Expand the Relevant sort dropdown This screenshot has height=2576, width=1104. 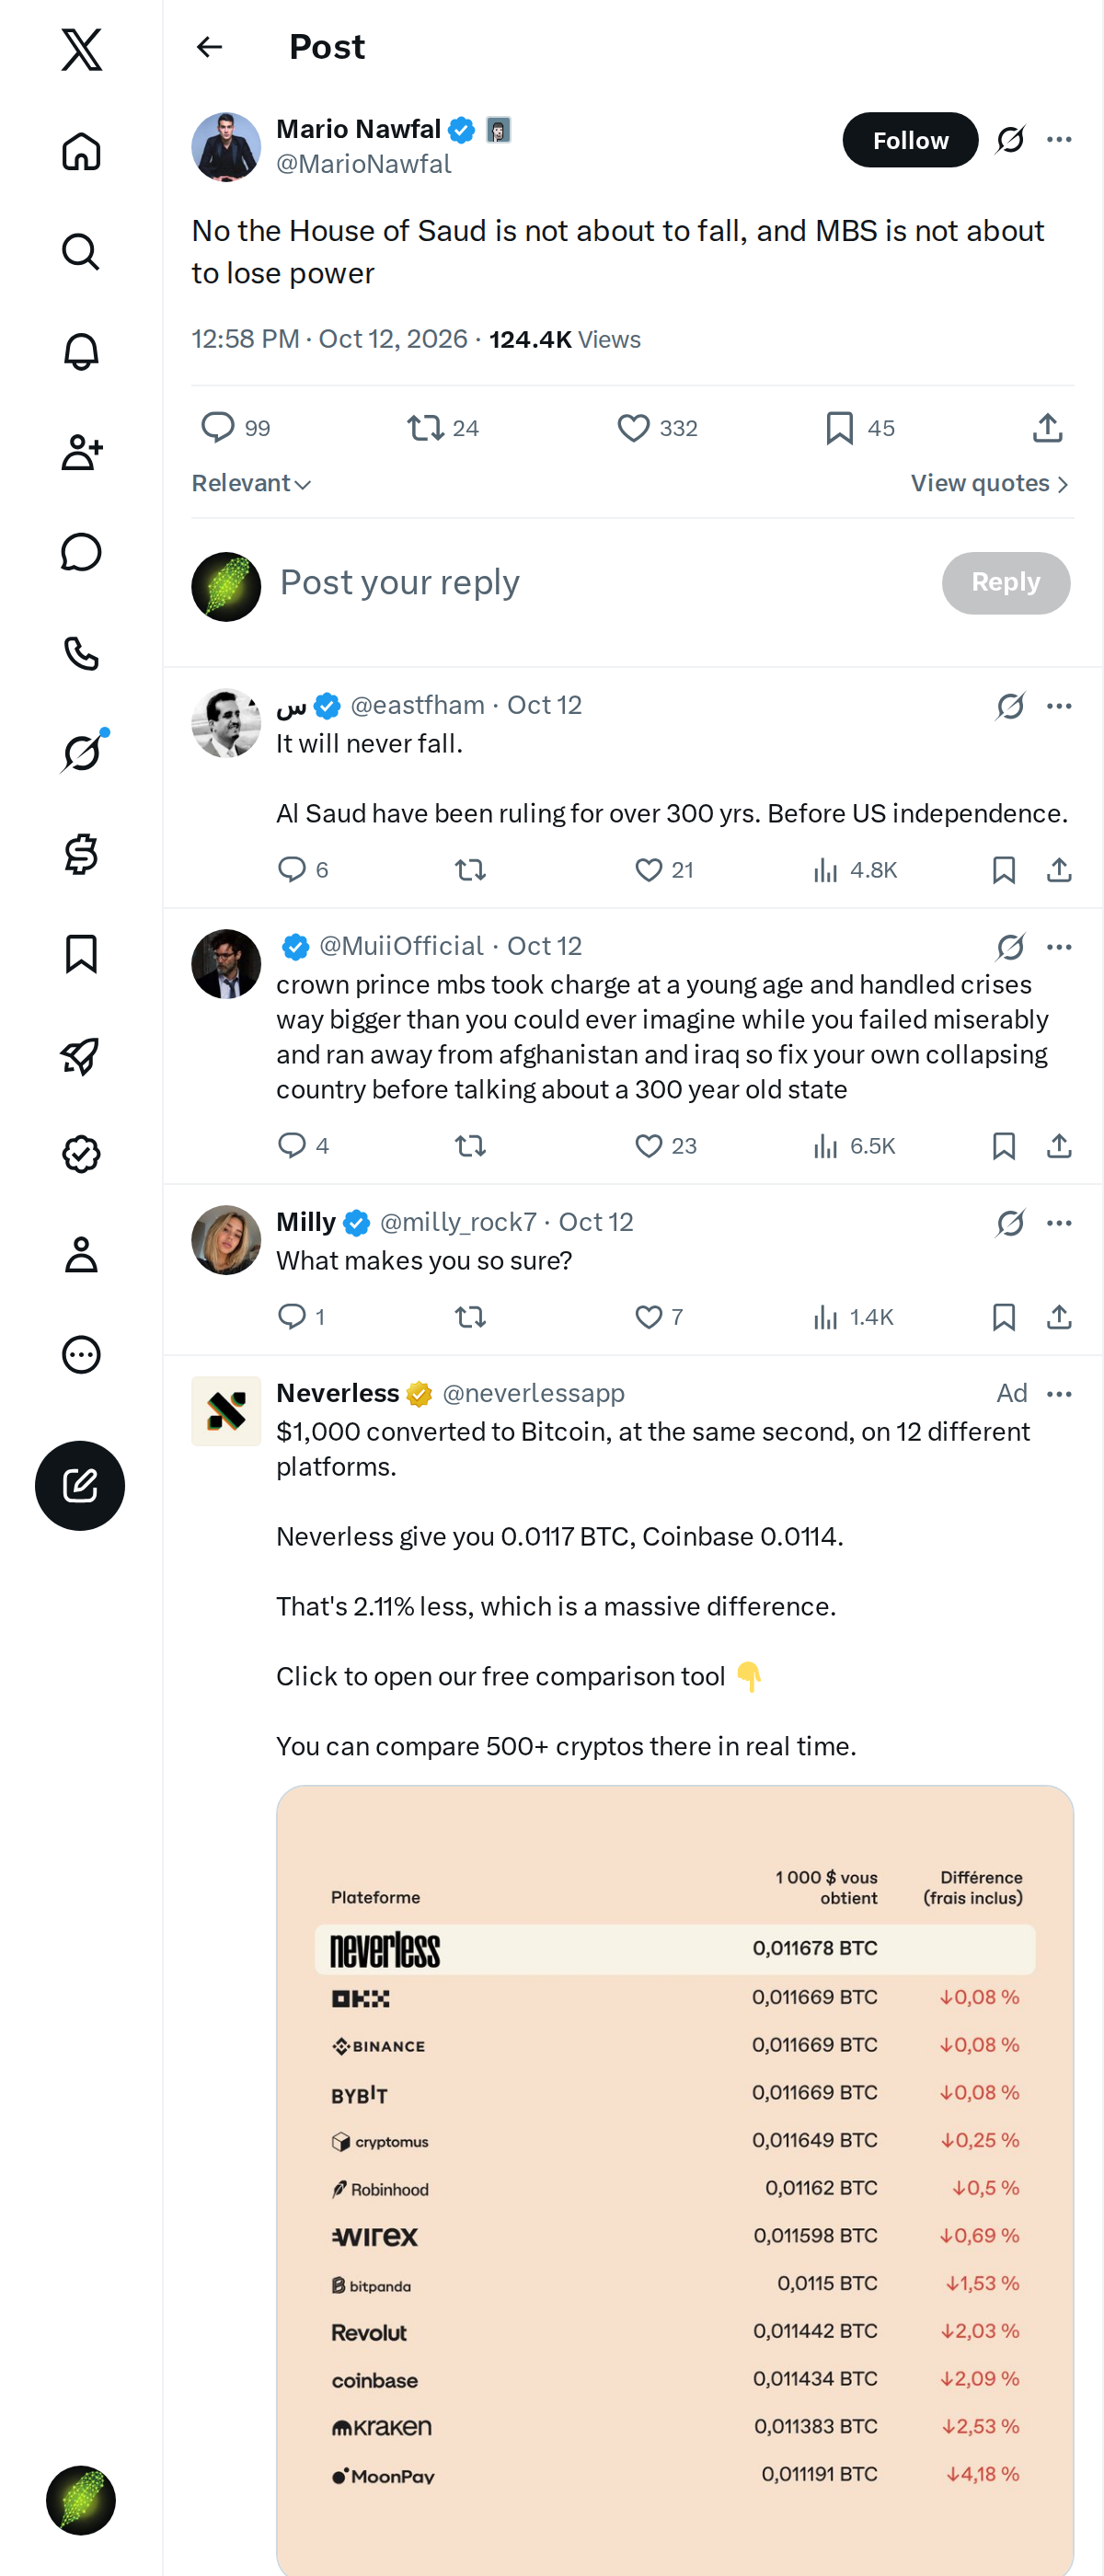coord(252,484)
